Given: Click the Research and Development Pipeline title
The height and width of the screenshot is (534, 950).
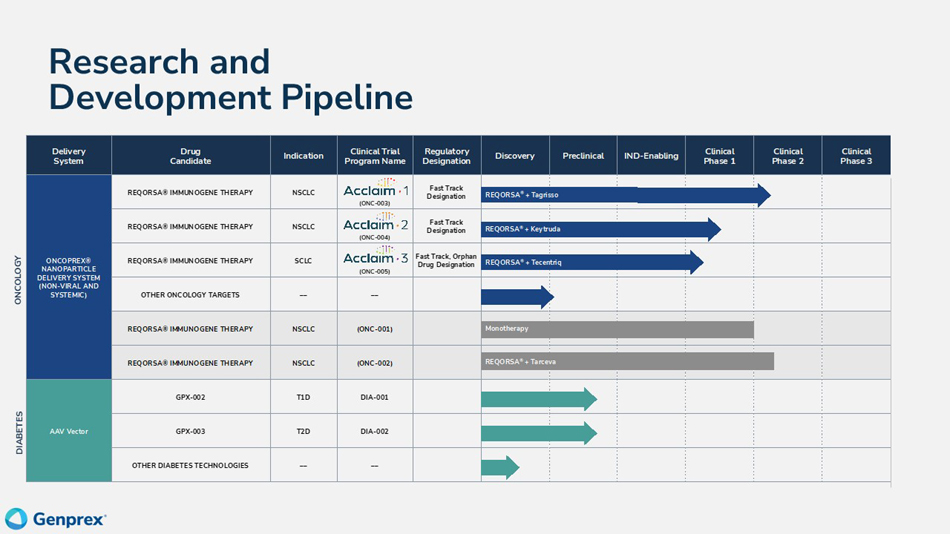Looking at the screenshot, I should click(x=230, y=79).
